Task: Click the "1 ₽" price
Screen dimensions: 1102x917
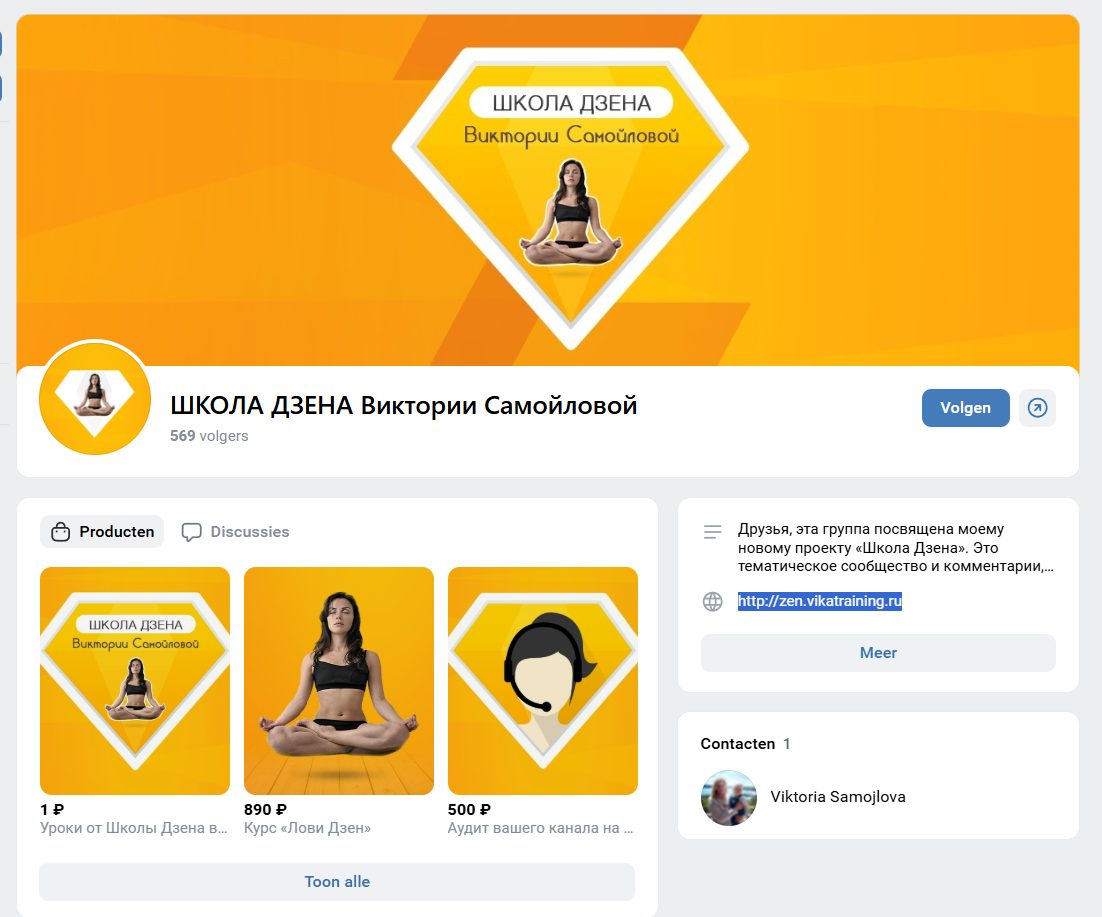Action: (x=52, y=809)
